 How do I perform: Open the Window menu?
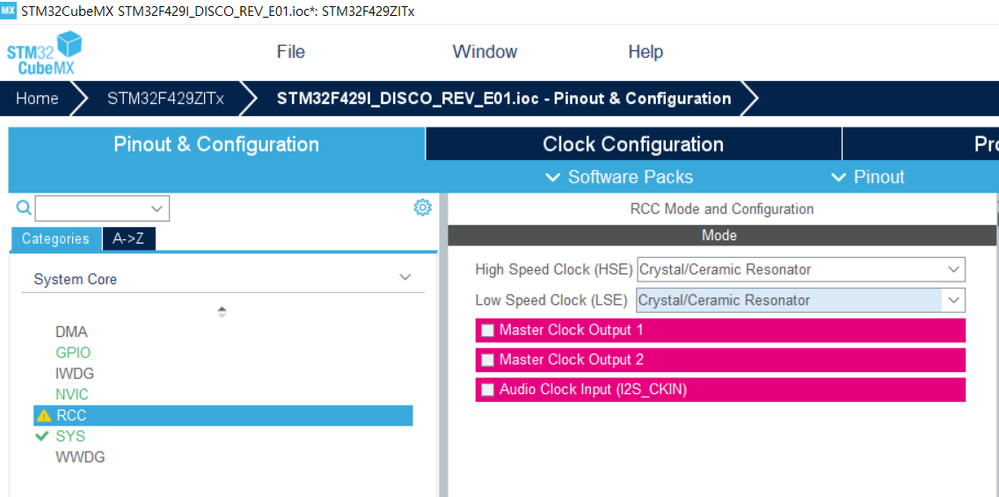(x=485, y=52)
